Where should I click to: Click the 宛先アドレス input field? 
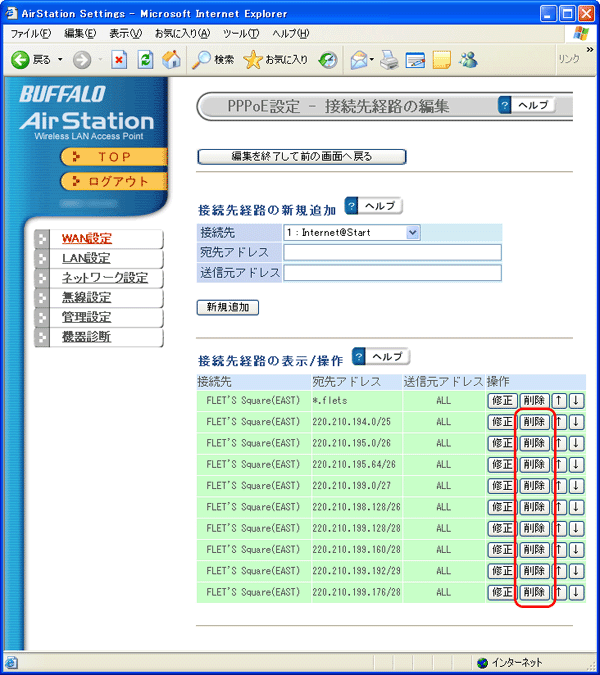[x=393, y=252]
